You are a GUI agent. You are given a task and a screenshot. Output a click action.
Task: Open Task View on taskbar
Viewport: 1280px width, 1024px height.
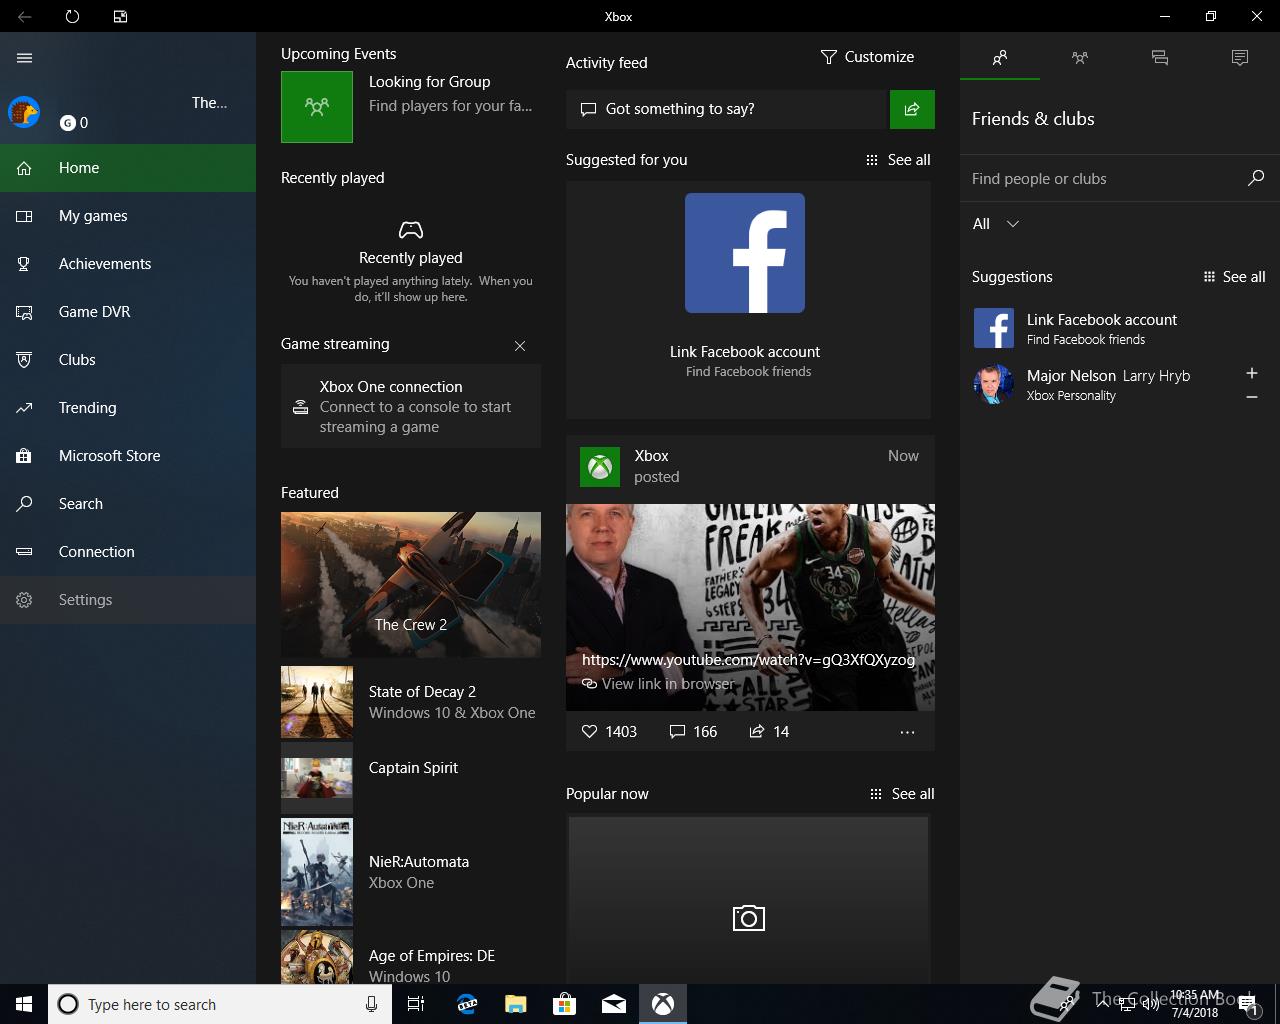(x=416, y=1004)
